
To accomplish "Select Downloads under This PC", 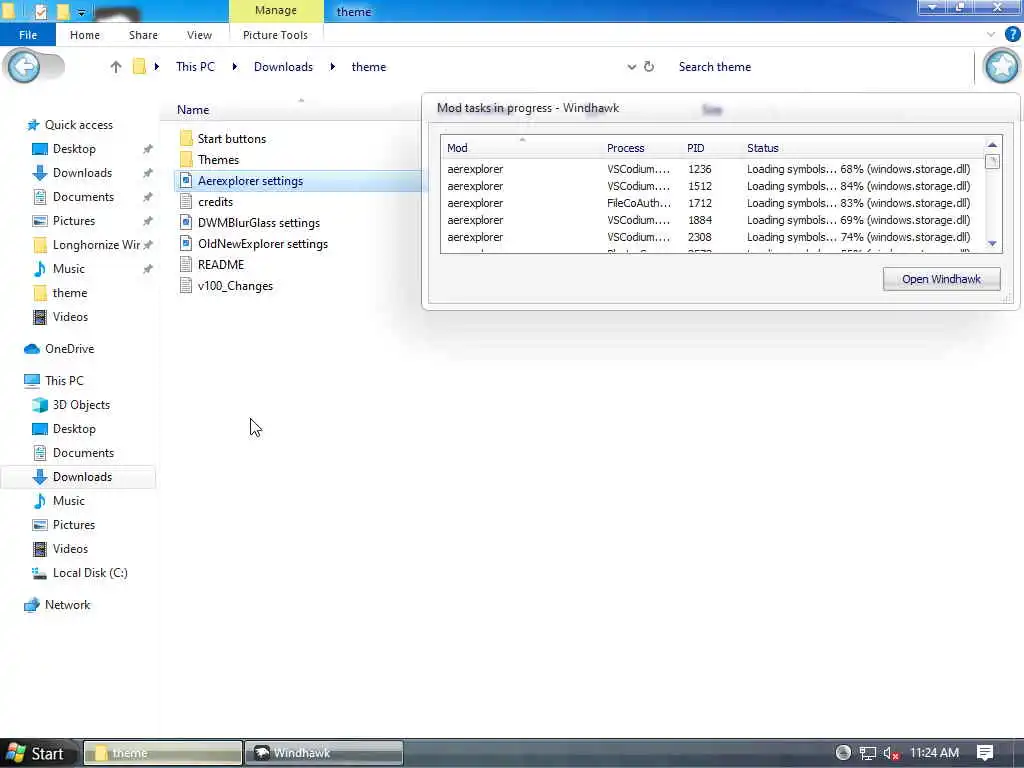I will (78, 477).
